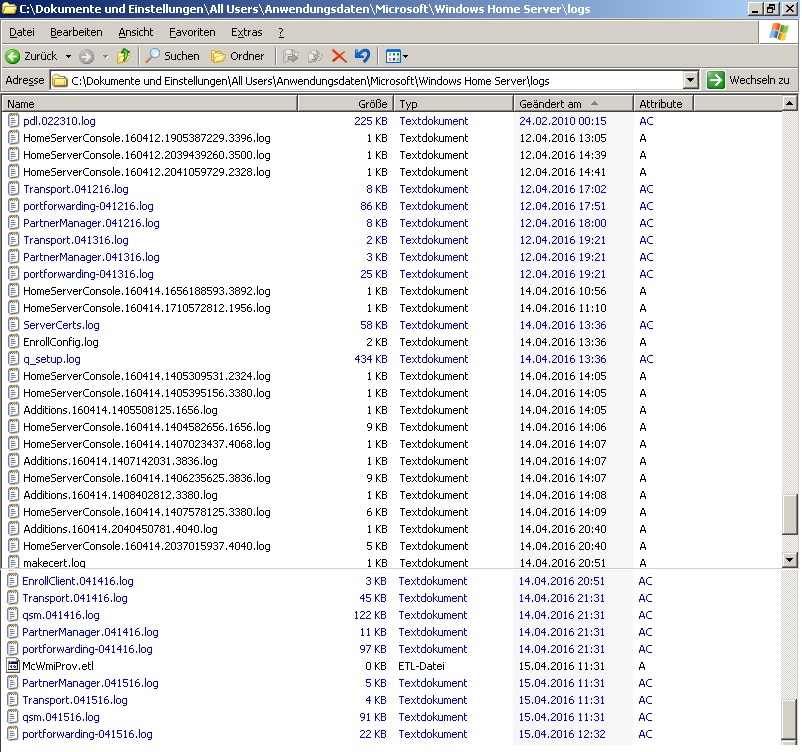Select the q_setup.log file

coord(52,359)
